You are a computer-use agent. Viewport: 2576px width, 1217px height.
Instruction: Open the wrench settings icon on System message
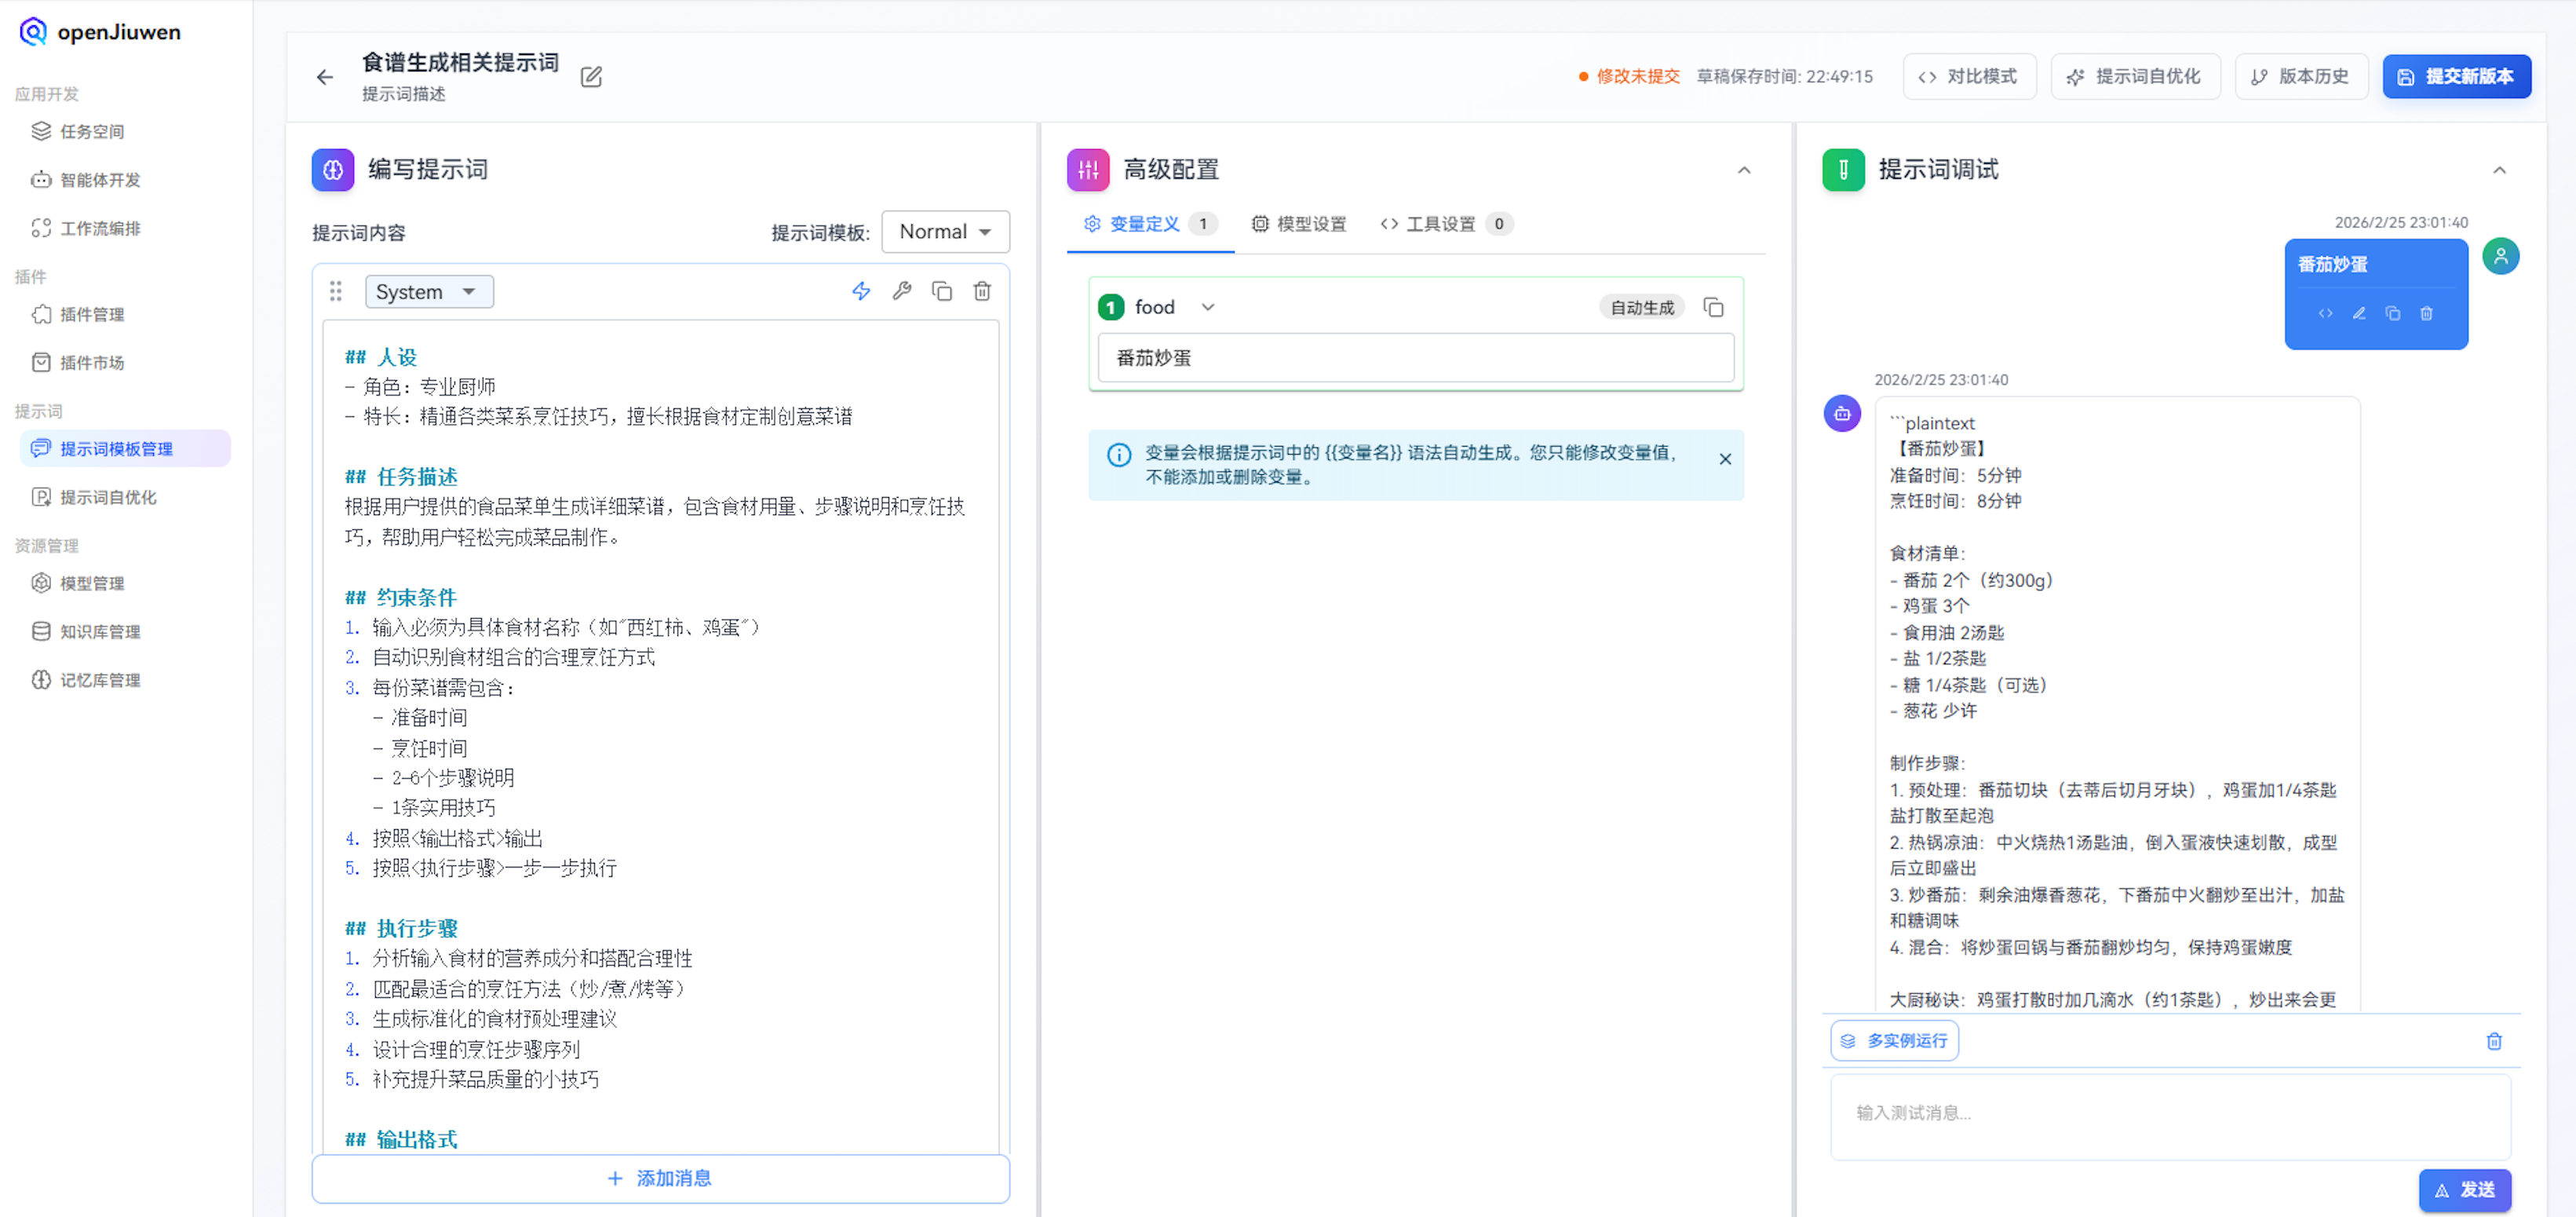902,291
